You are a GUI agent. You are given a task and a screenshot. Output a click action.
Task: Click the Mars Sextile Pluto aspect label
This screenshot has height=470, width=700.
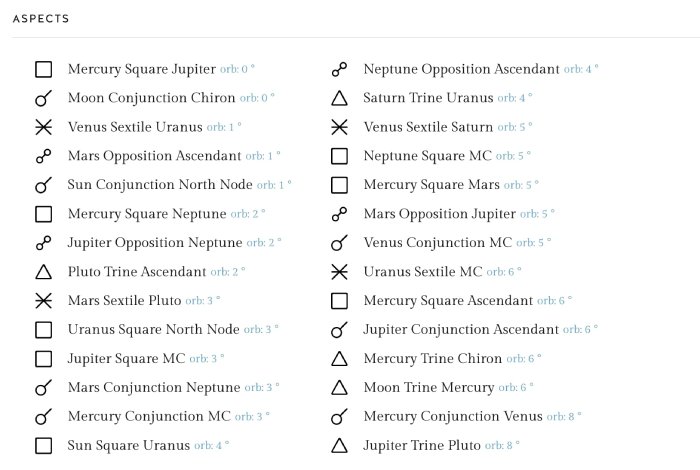[125, 300]
